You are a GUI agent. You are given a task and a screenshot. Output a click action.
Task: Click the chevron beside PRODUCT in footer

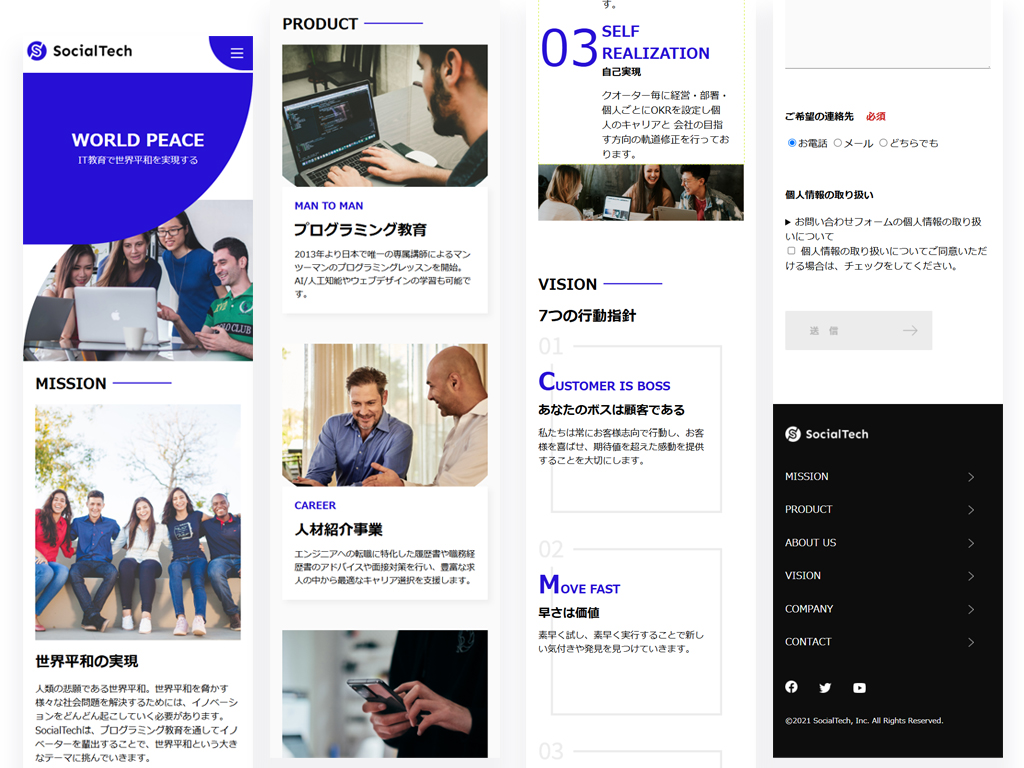pos(970,509)
